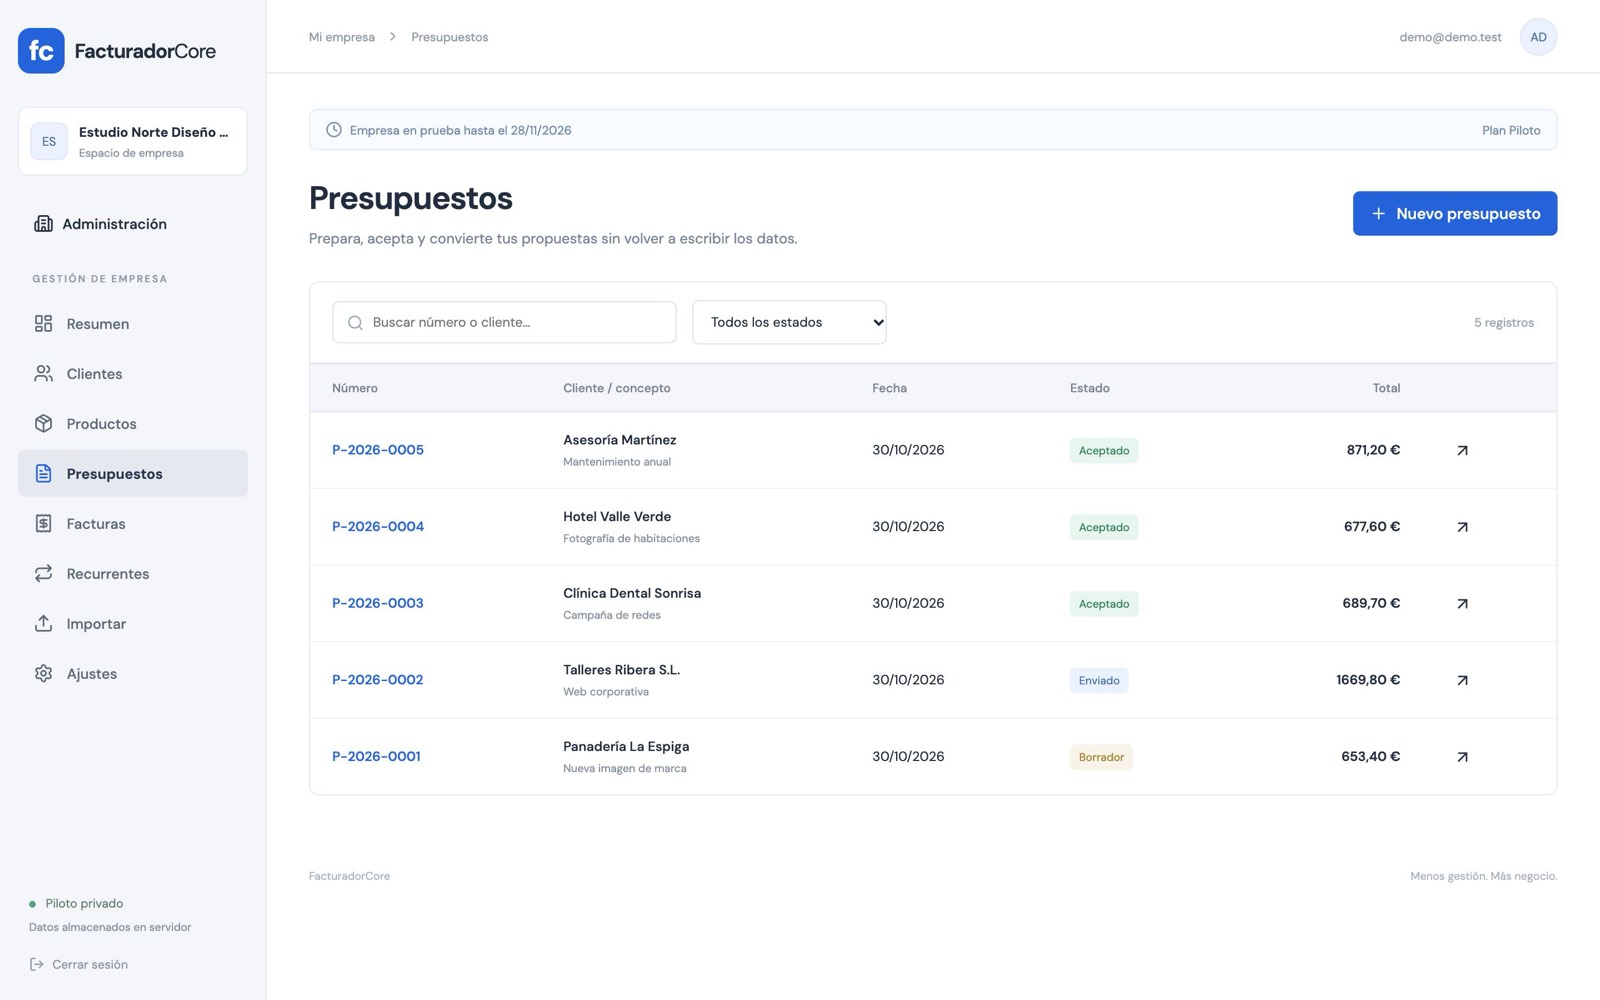
Task: Select the Presupuestos sidebar item
Action: 133,474
